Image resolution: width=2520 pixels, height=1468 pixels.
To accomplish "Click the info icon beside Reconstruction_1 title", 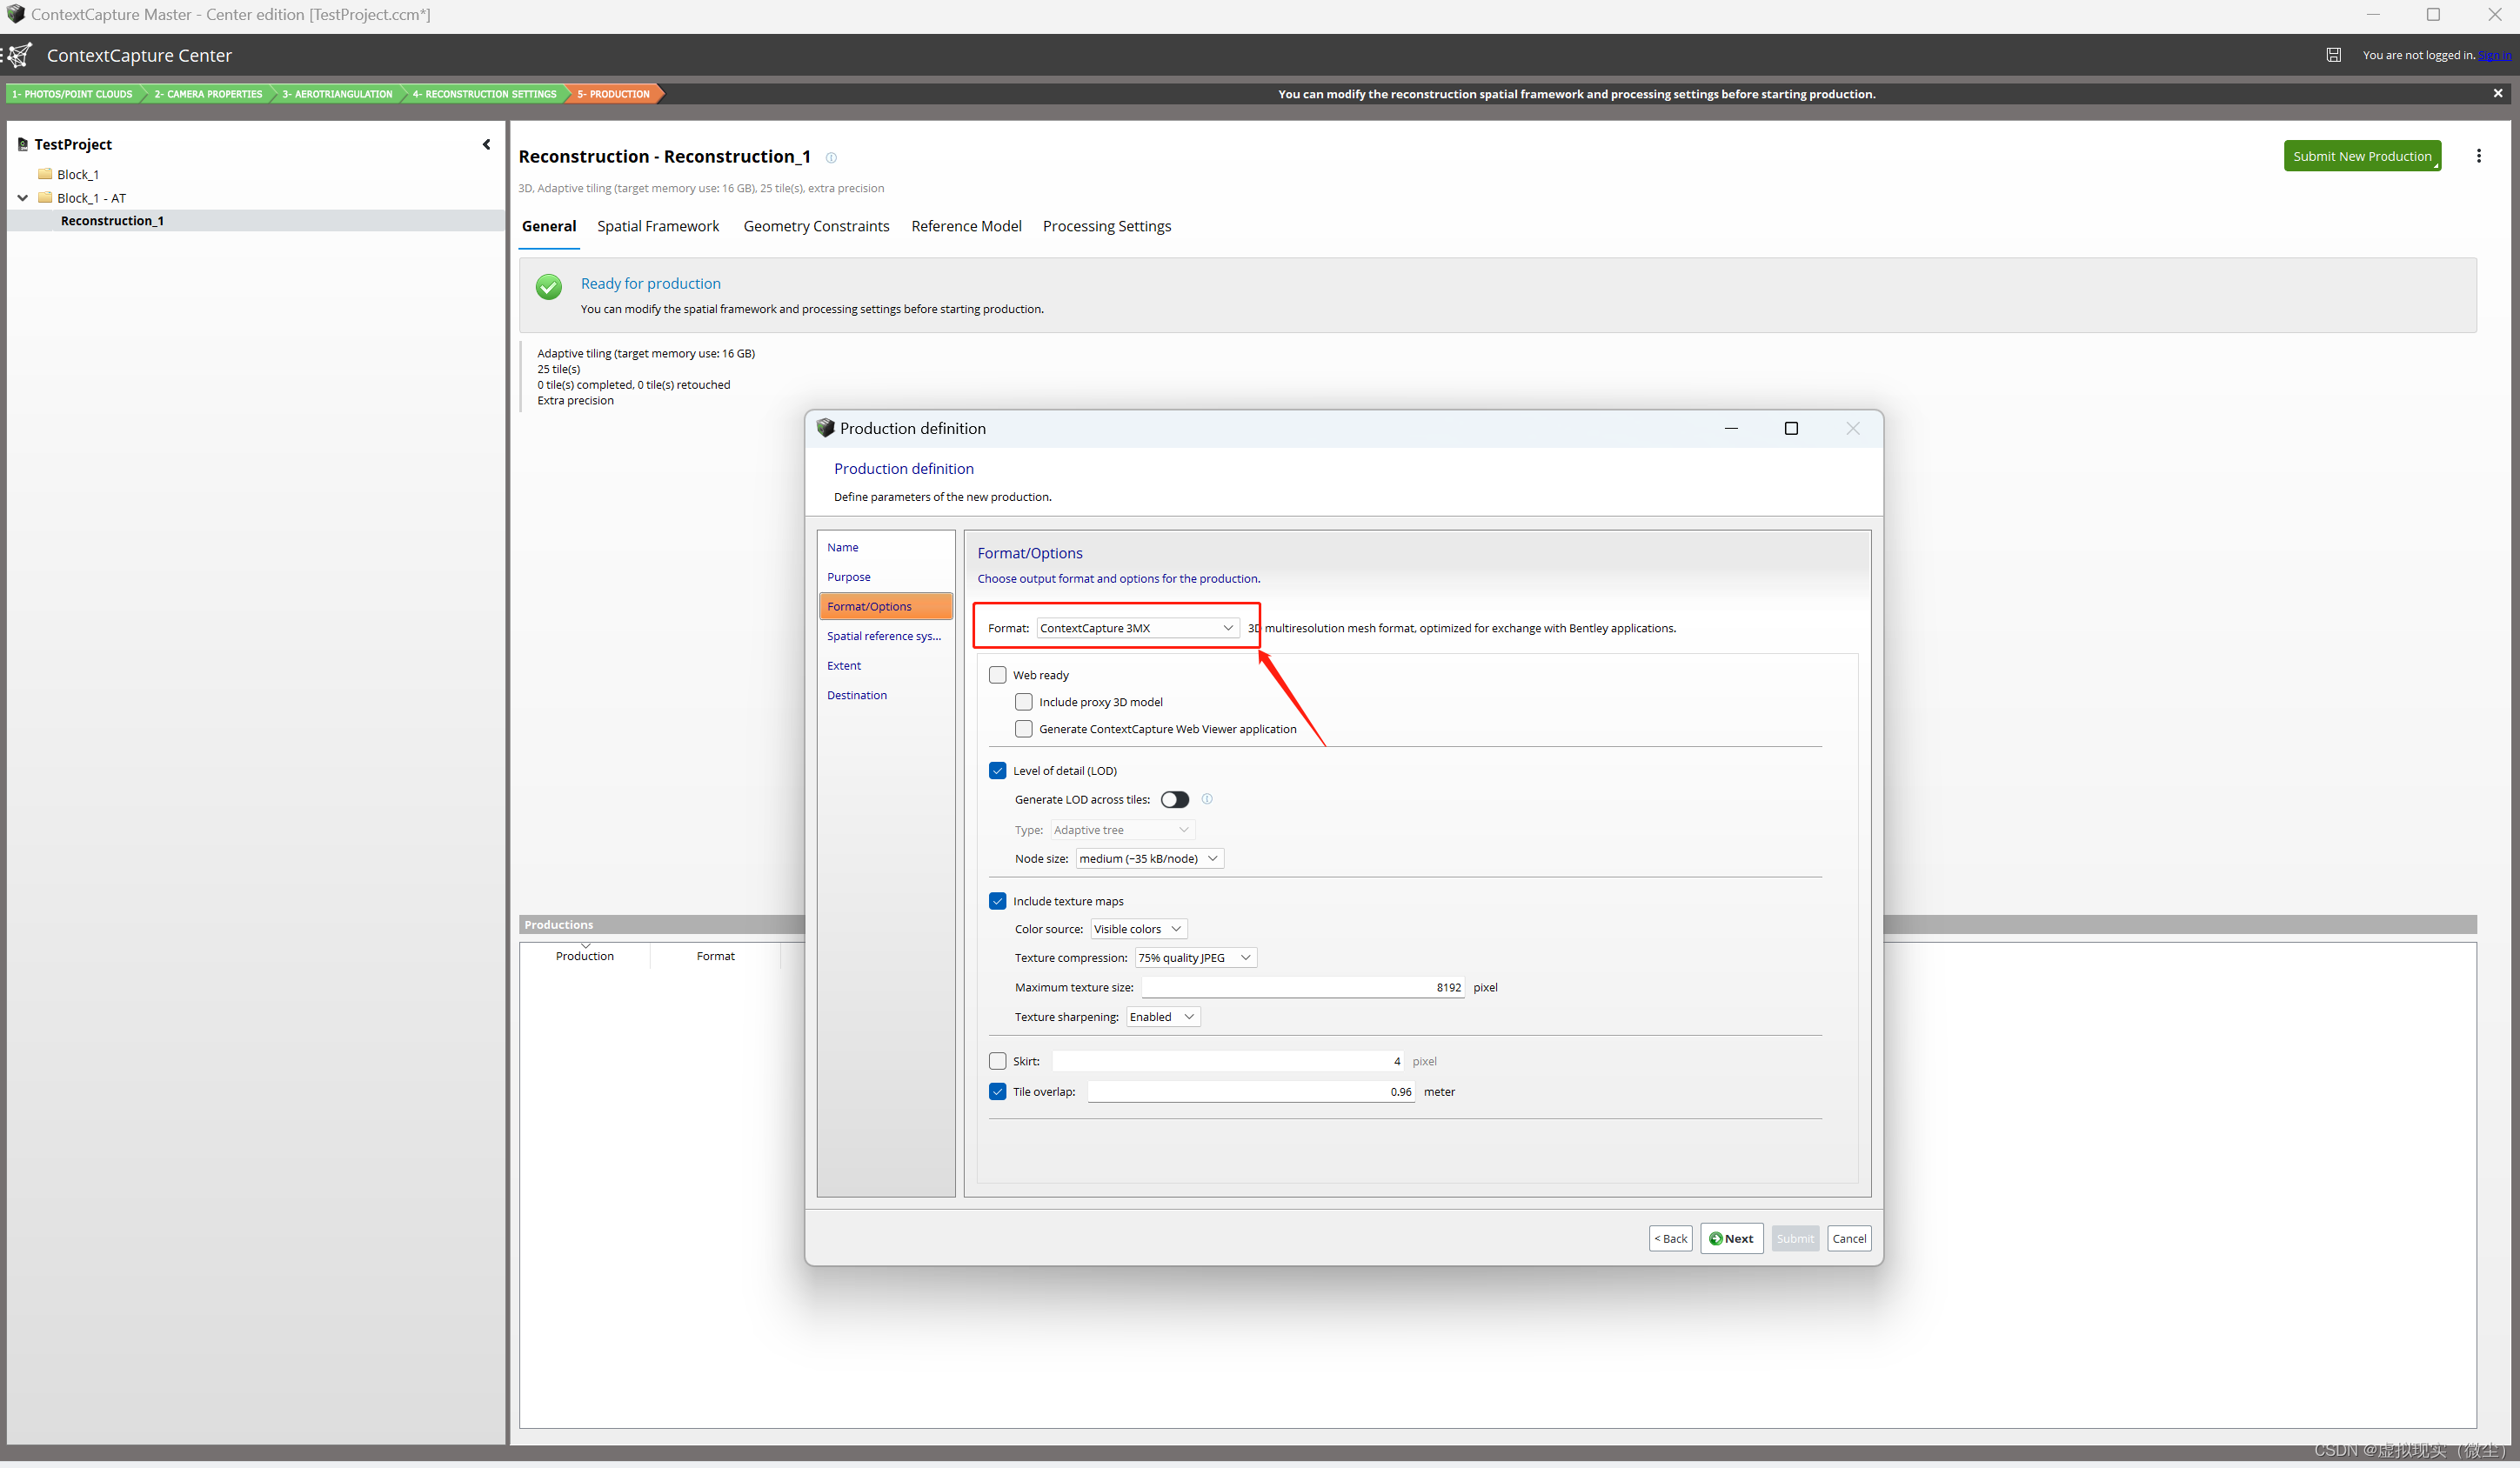I will click(x=831, y=158).
